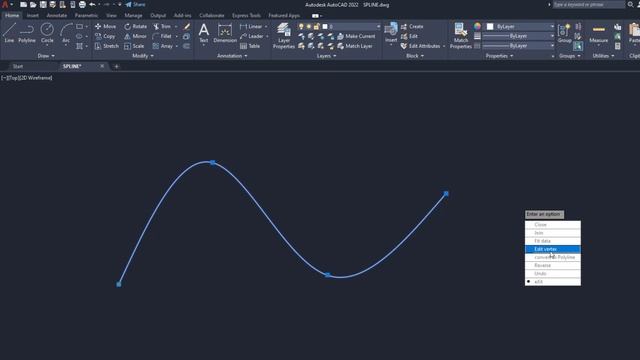Choose convert to Polyline option
Screen dimensions: 640x360
coord(553,257)
